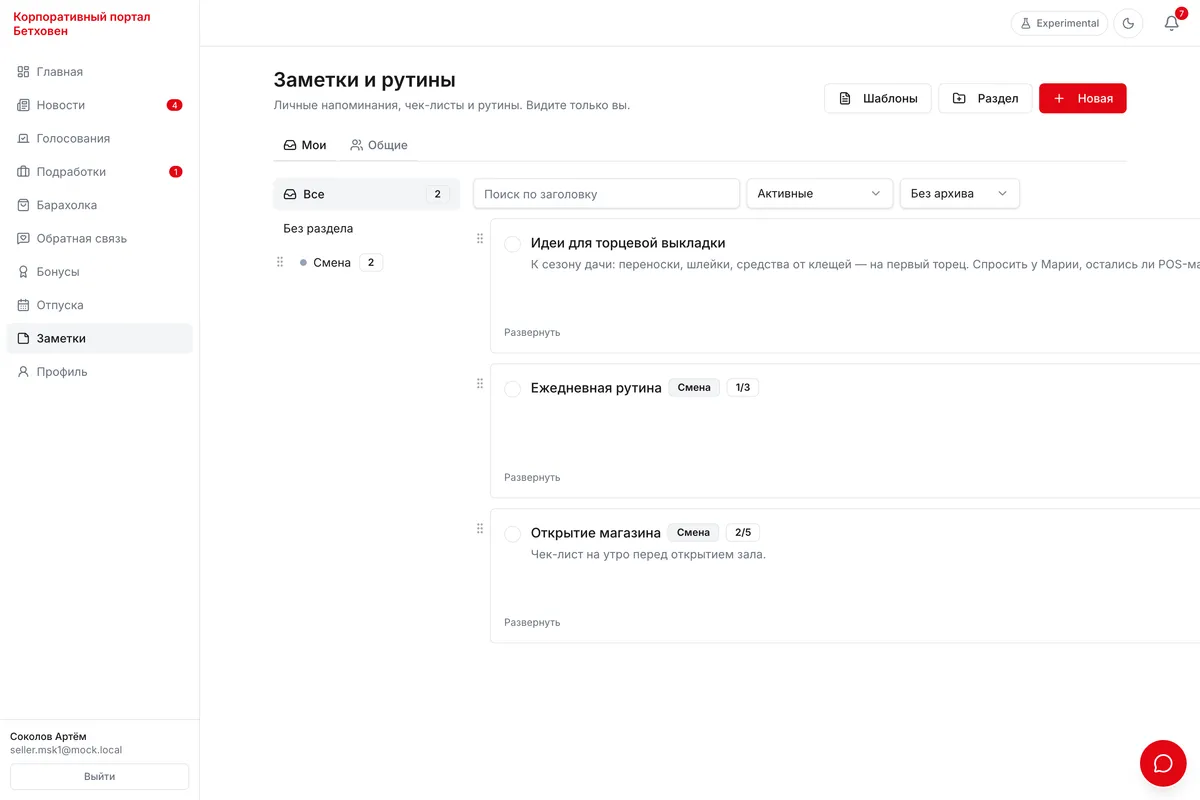Viewport: 1200px width, 800px height.
Task: Toggle dark mode moon icon
Action: pyautogui.click(x=1128, y=23)
